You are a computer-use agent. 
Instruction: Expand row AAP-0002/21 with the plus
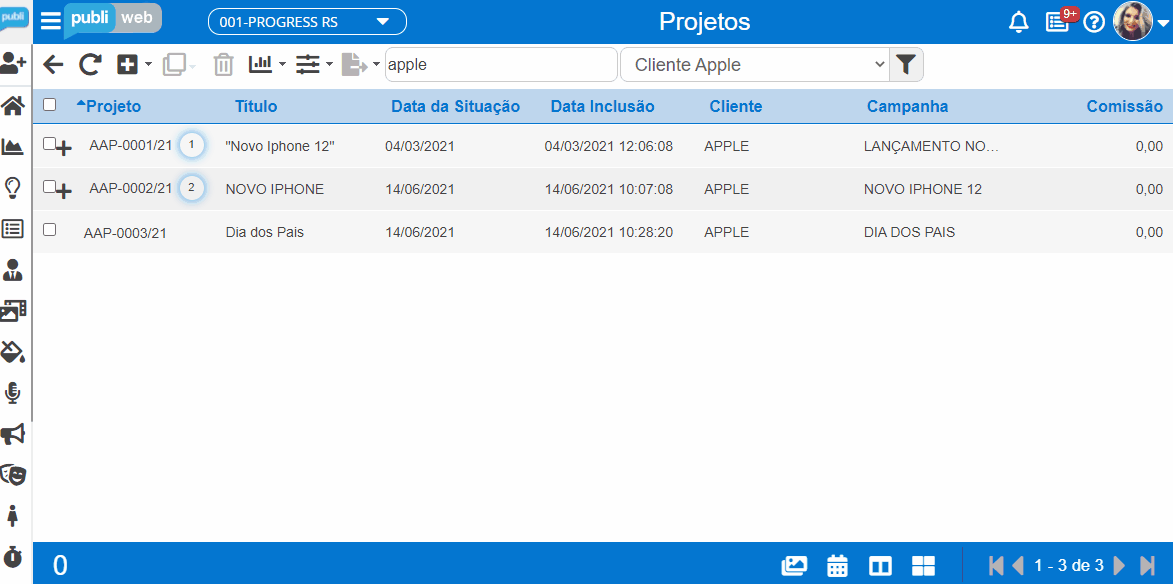64,191
